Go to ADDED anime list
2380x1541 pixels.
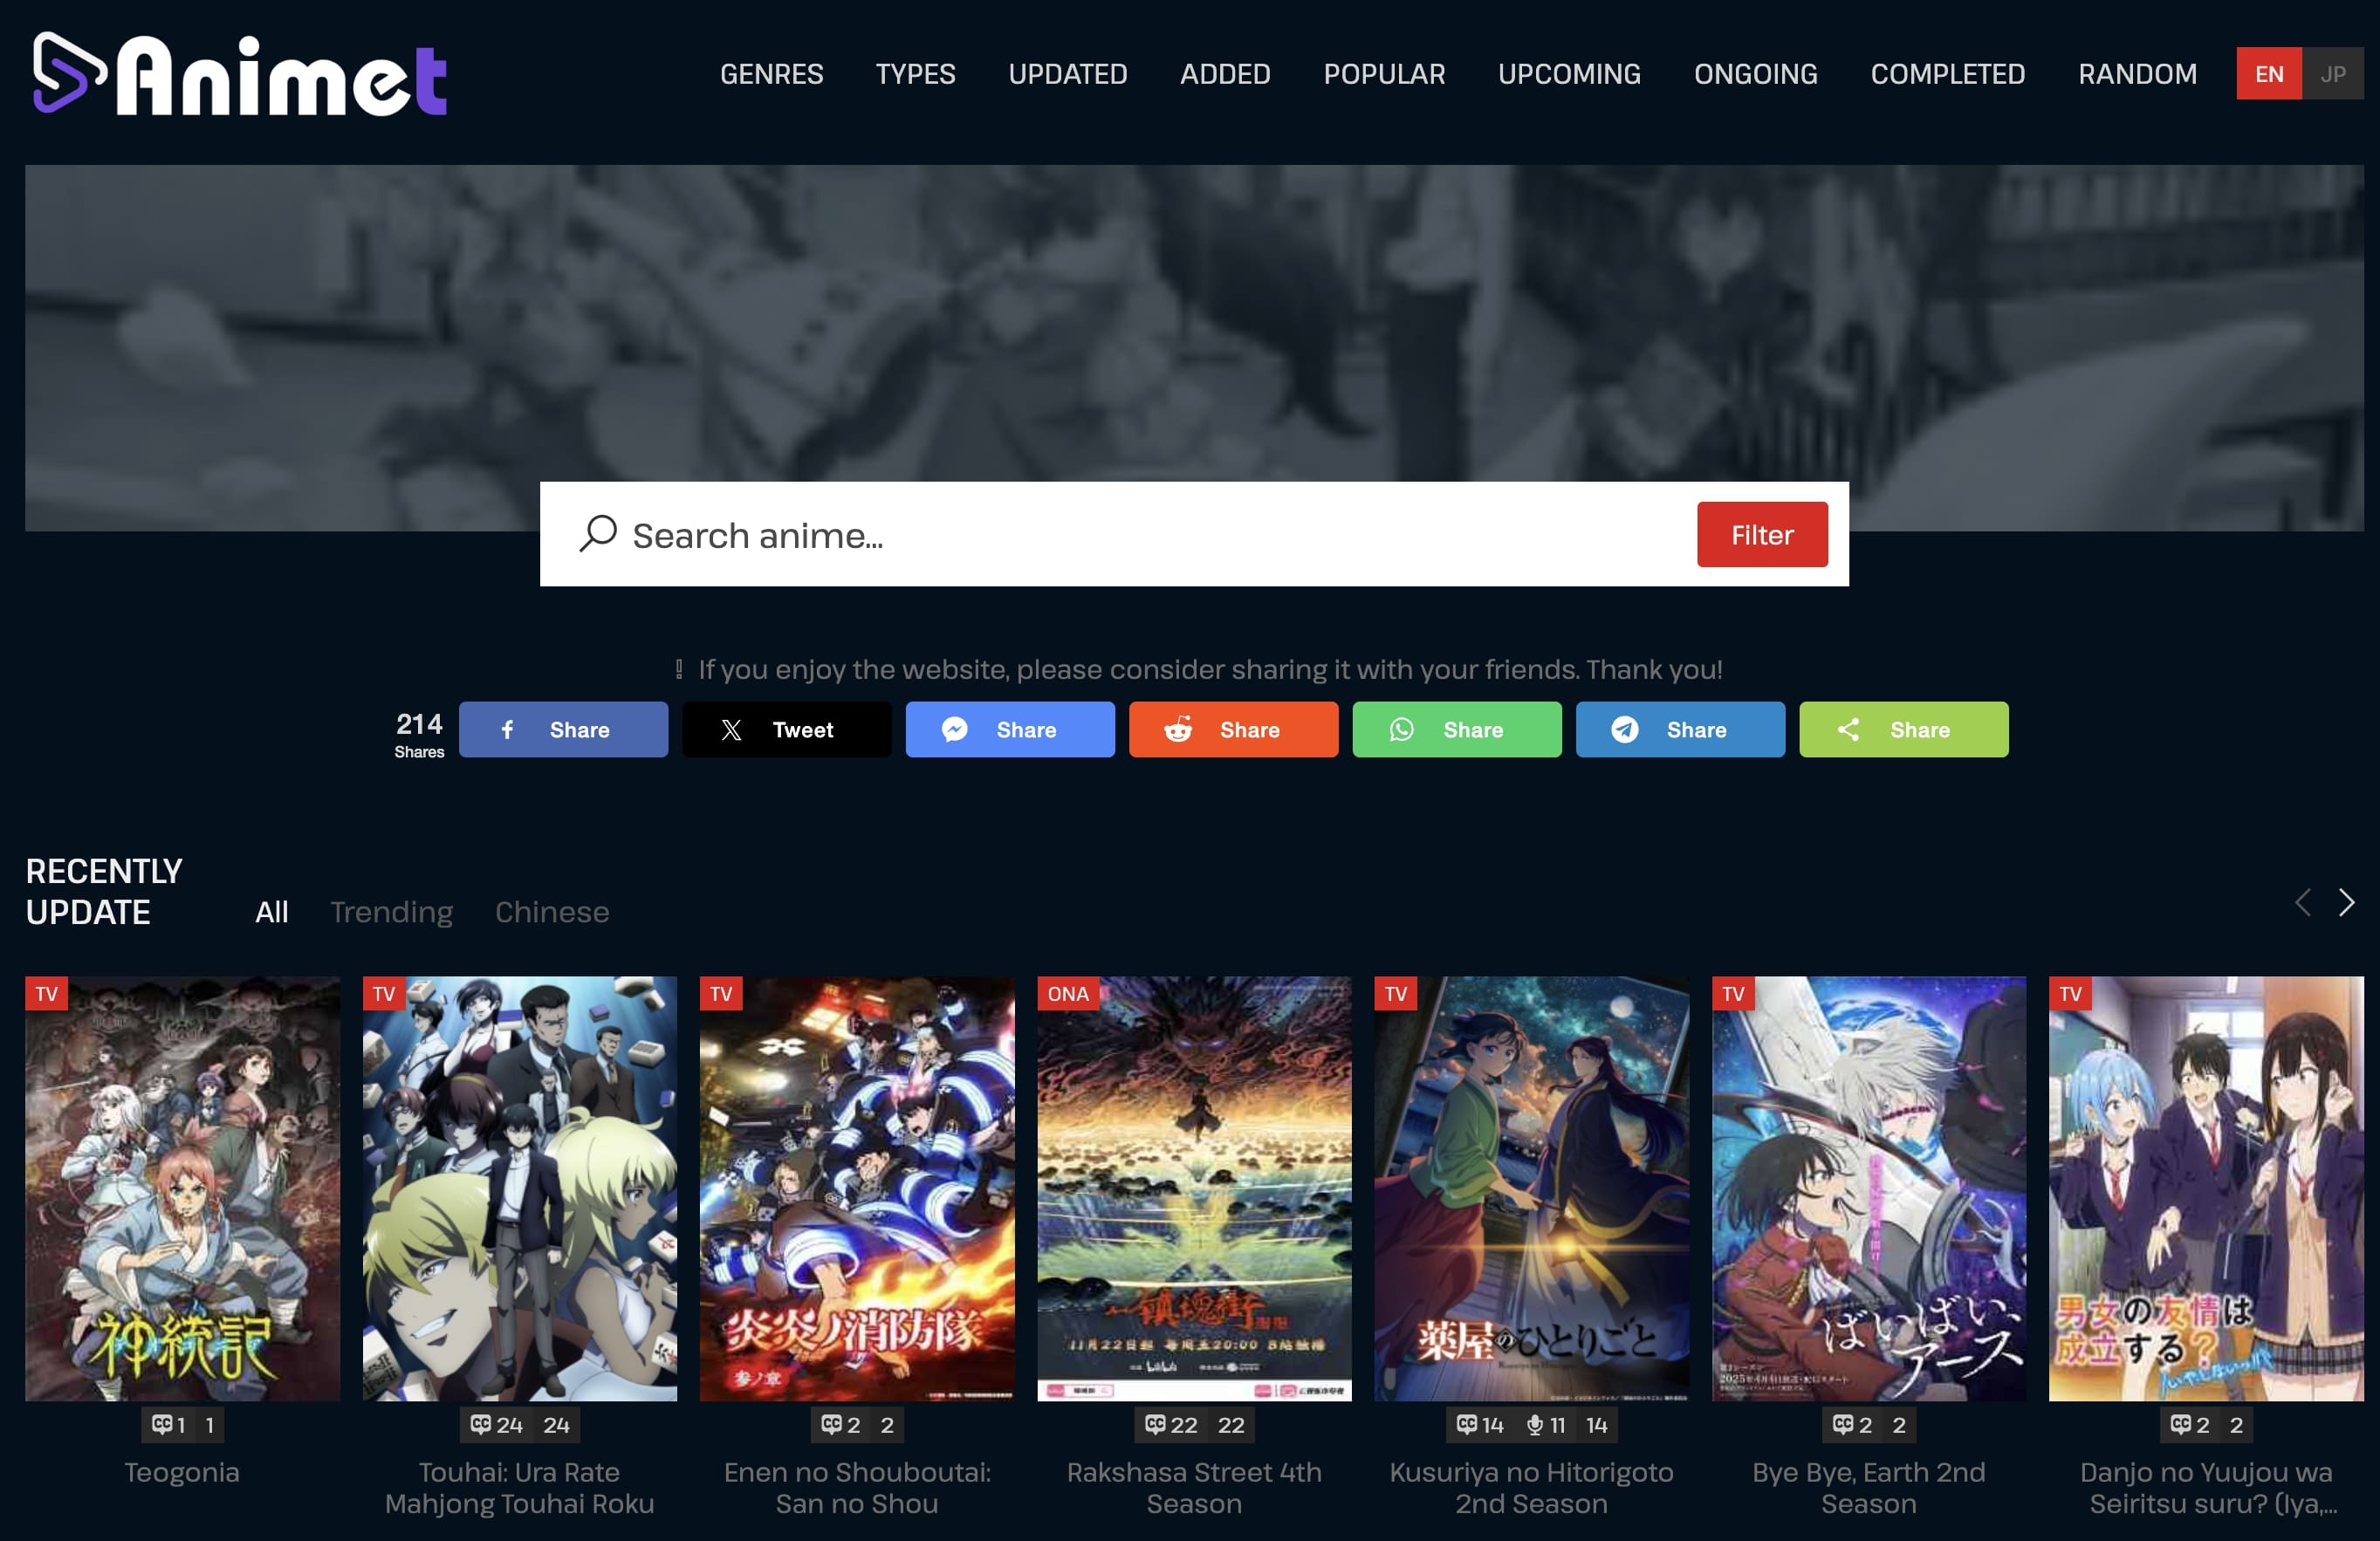[1225, 74]
